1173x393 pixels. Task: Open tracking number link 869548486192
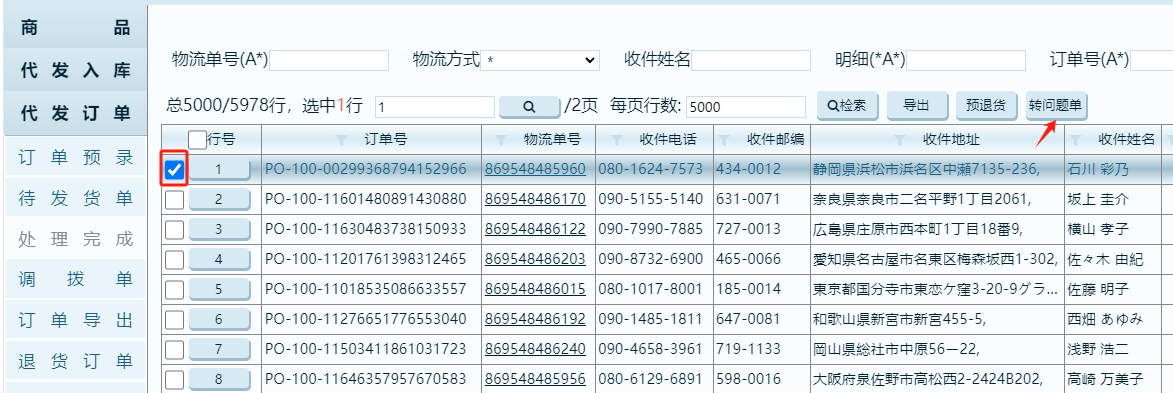coord(536,319)
